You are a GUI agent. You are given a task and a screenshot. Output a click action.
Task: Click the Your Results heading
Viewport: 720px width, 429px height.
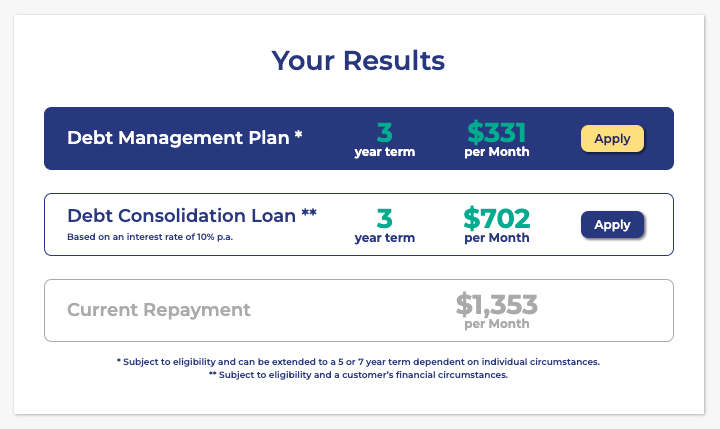pos(358,60)
